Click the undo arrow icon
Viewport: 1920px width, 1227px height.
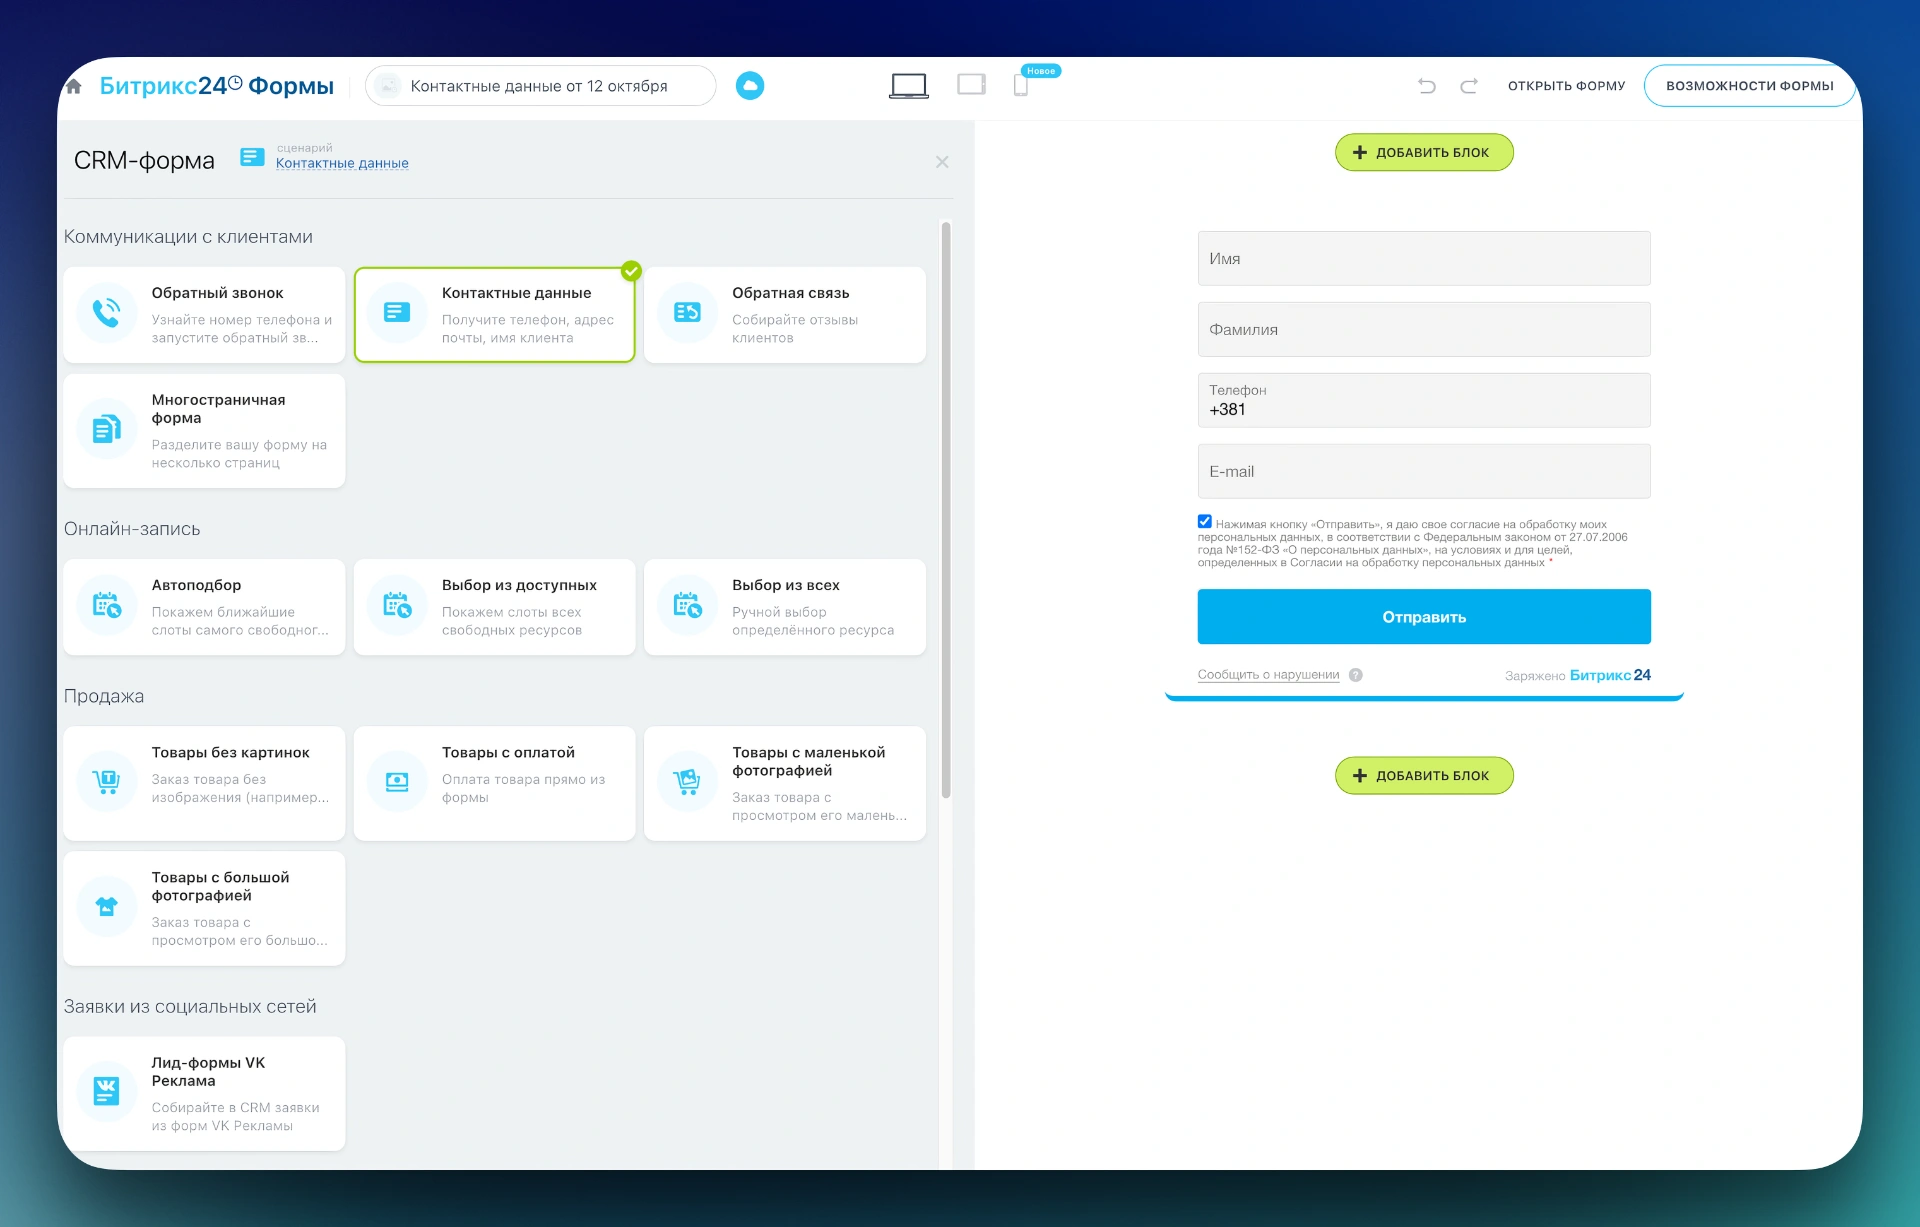1425,85
